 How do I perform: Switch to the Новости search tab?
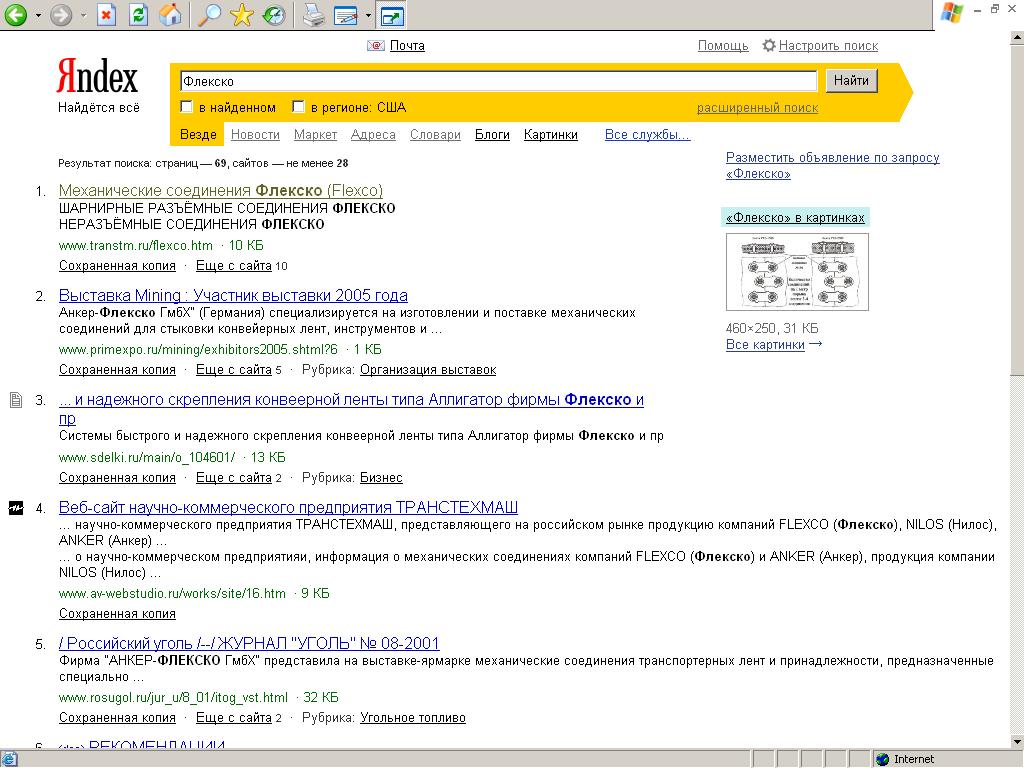point(255,134)
